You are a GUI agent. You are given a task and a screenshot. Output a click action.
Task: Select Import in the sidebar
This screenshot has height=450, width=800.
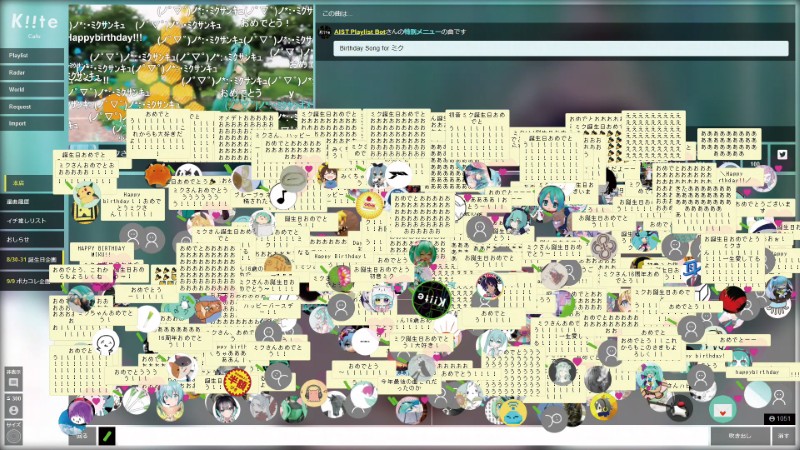(x=32, y=123)
